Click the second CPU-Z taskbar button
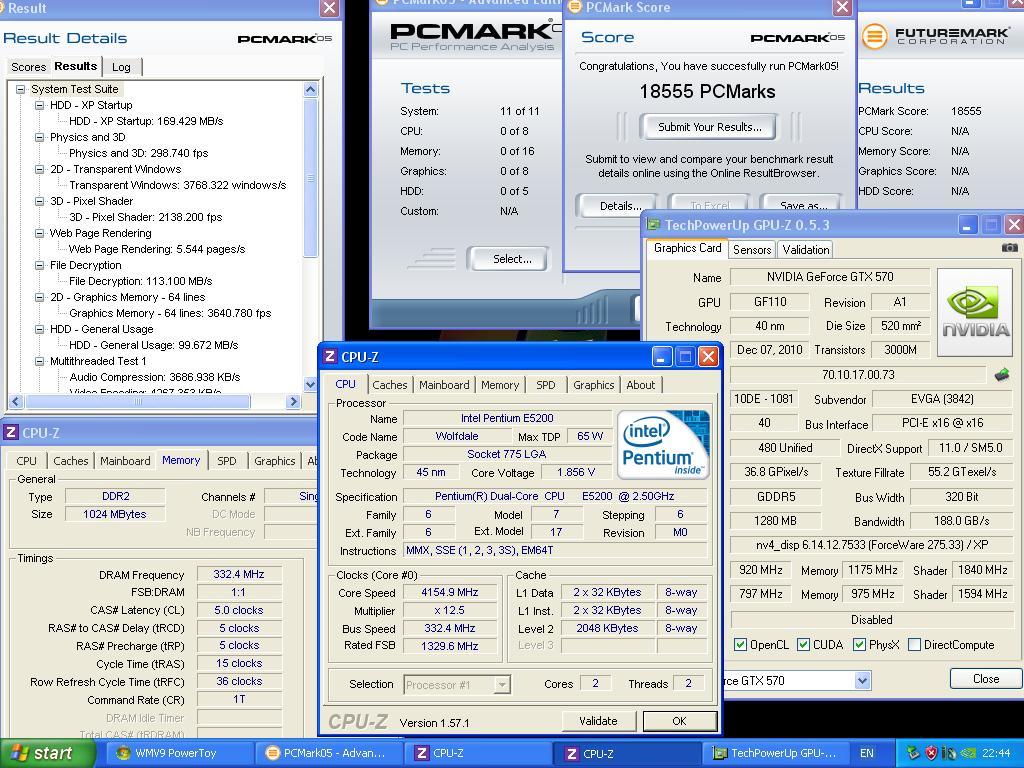The width and height of the screenshot is (1024, 768). tap(627, 753)
